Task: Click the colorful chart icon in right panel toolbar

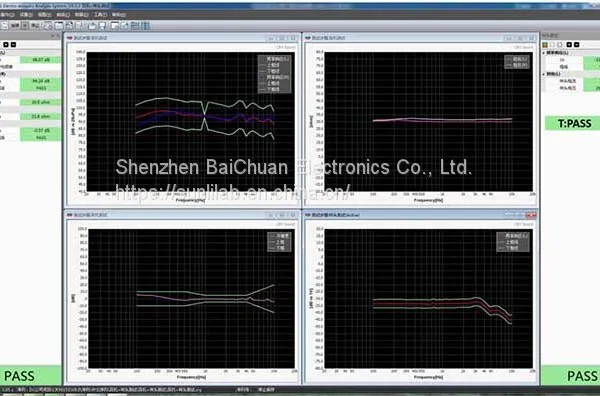Action: coord(545,45)
